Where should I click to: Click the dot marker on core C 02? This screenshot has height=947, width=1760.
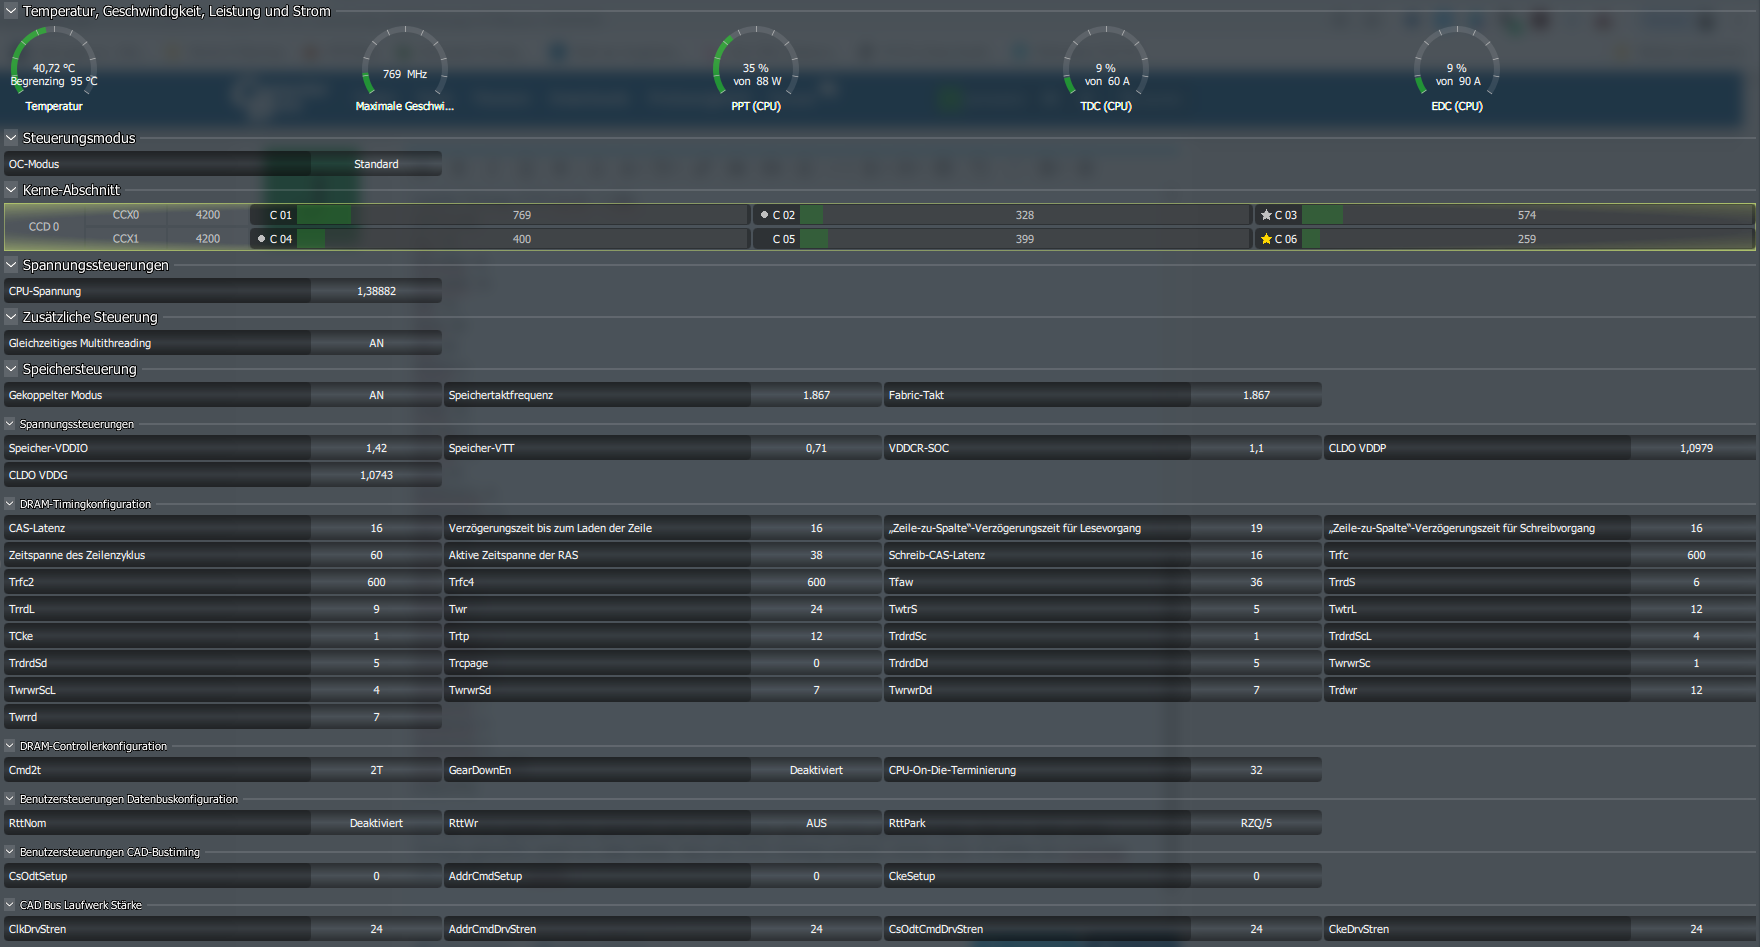(764, 215)
